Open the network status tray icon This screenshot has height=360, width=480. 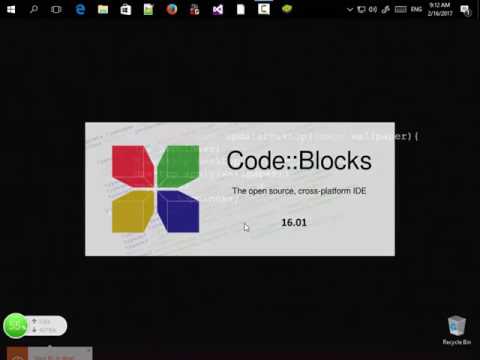coord(361,9)
